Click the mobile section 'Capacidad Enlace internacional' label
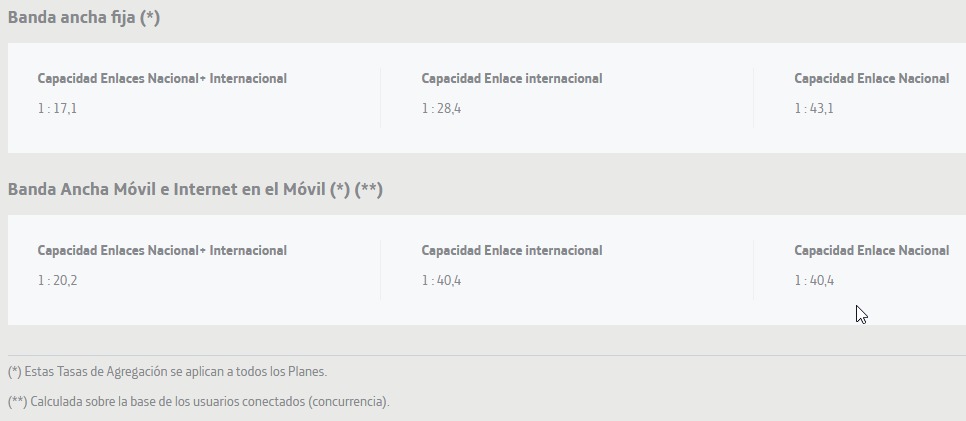966x421 pixels. tap(512, 251)
